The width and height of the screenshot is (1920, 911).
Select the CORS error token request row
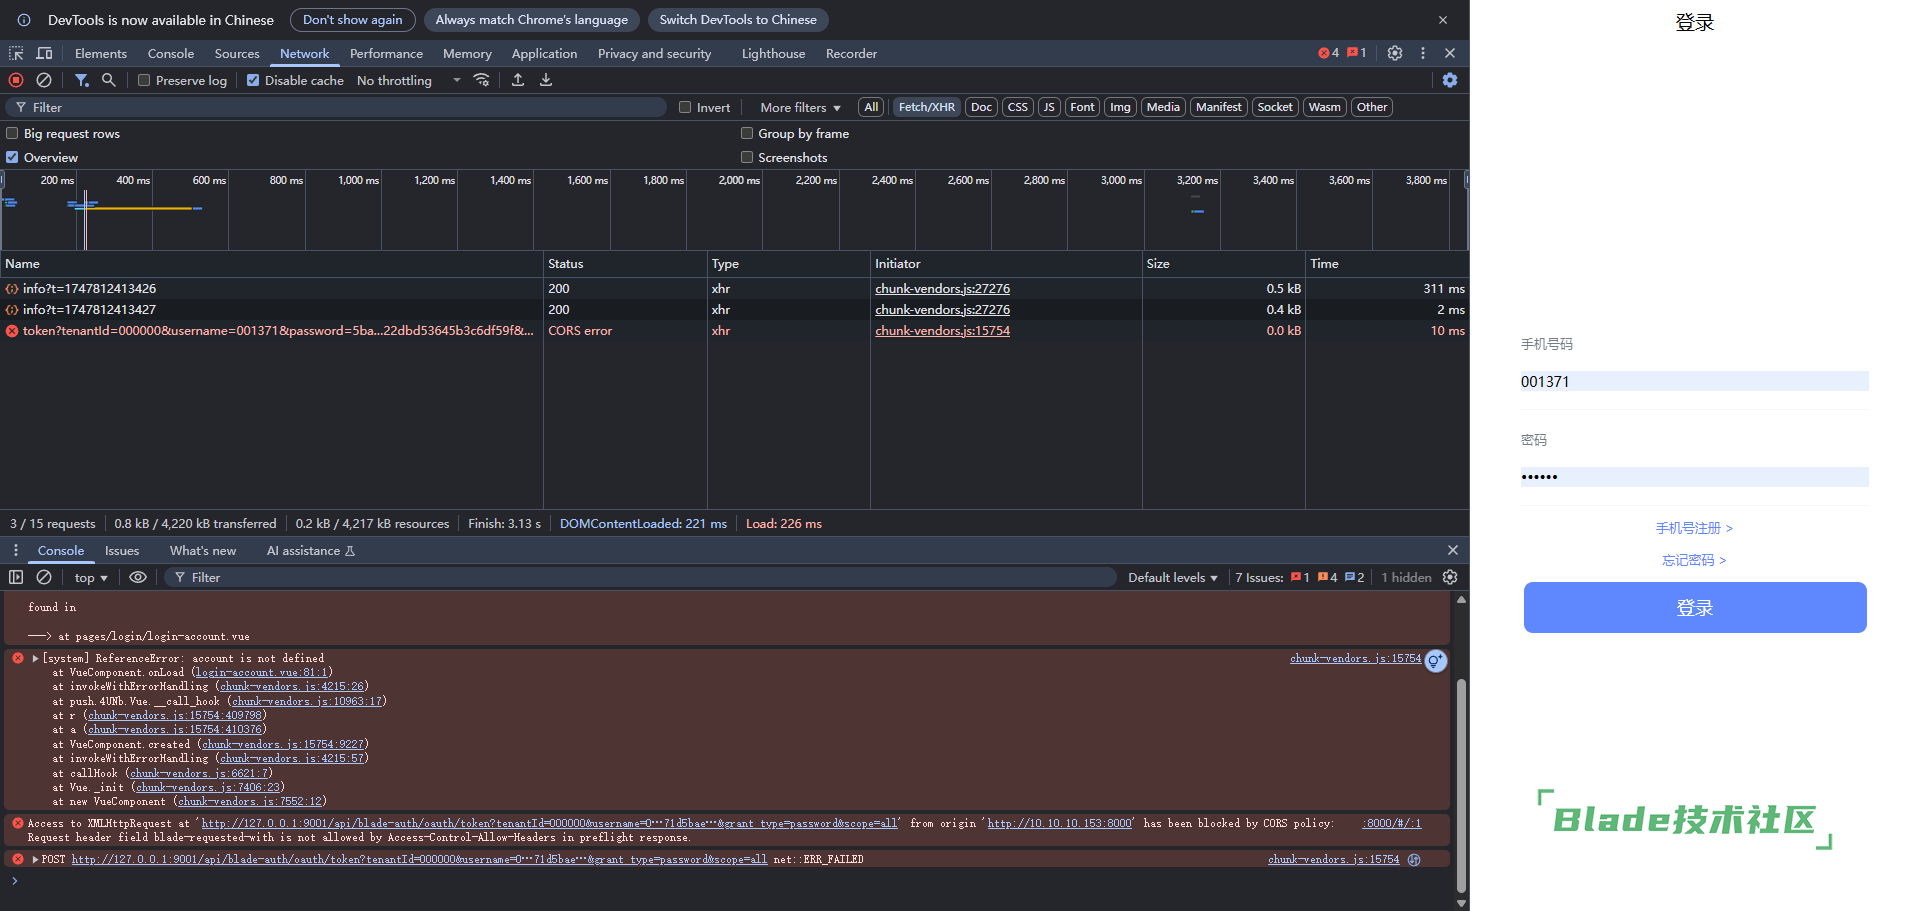pos(734,331)
